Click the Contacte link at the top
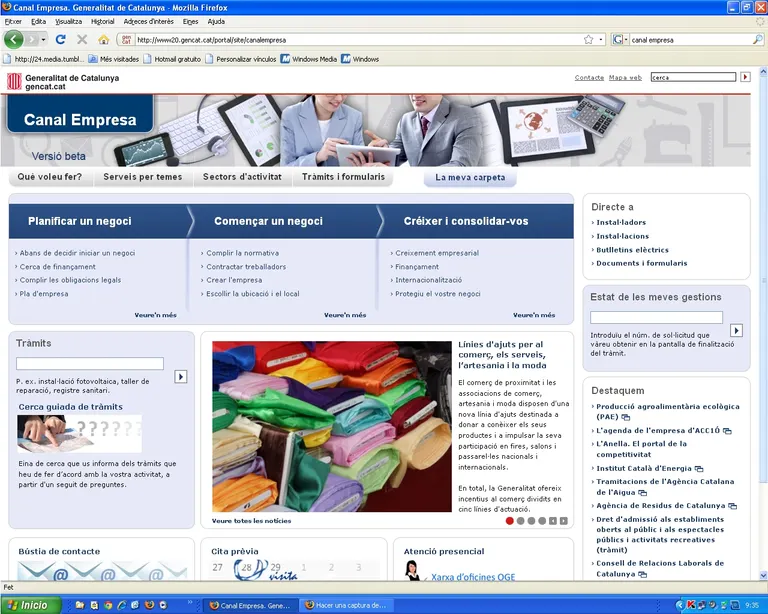The height and width of the screenshot is (614, 768). point(589,77)
